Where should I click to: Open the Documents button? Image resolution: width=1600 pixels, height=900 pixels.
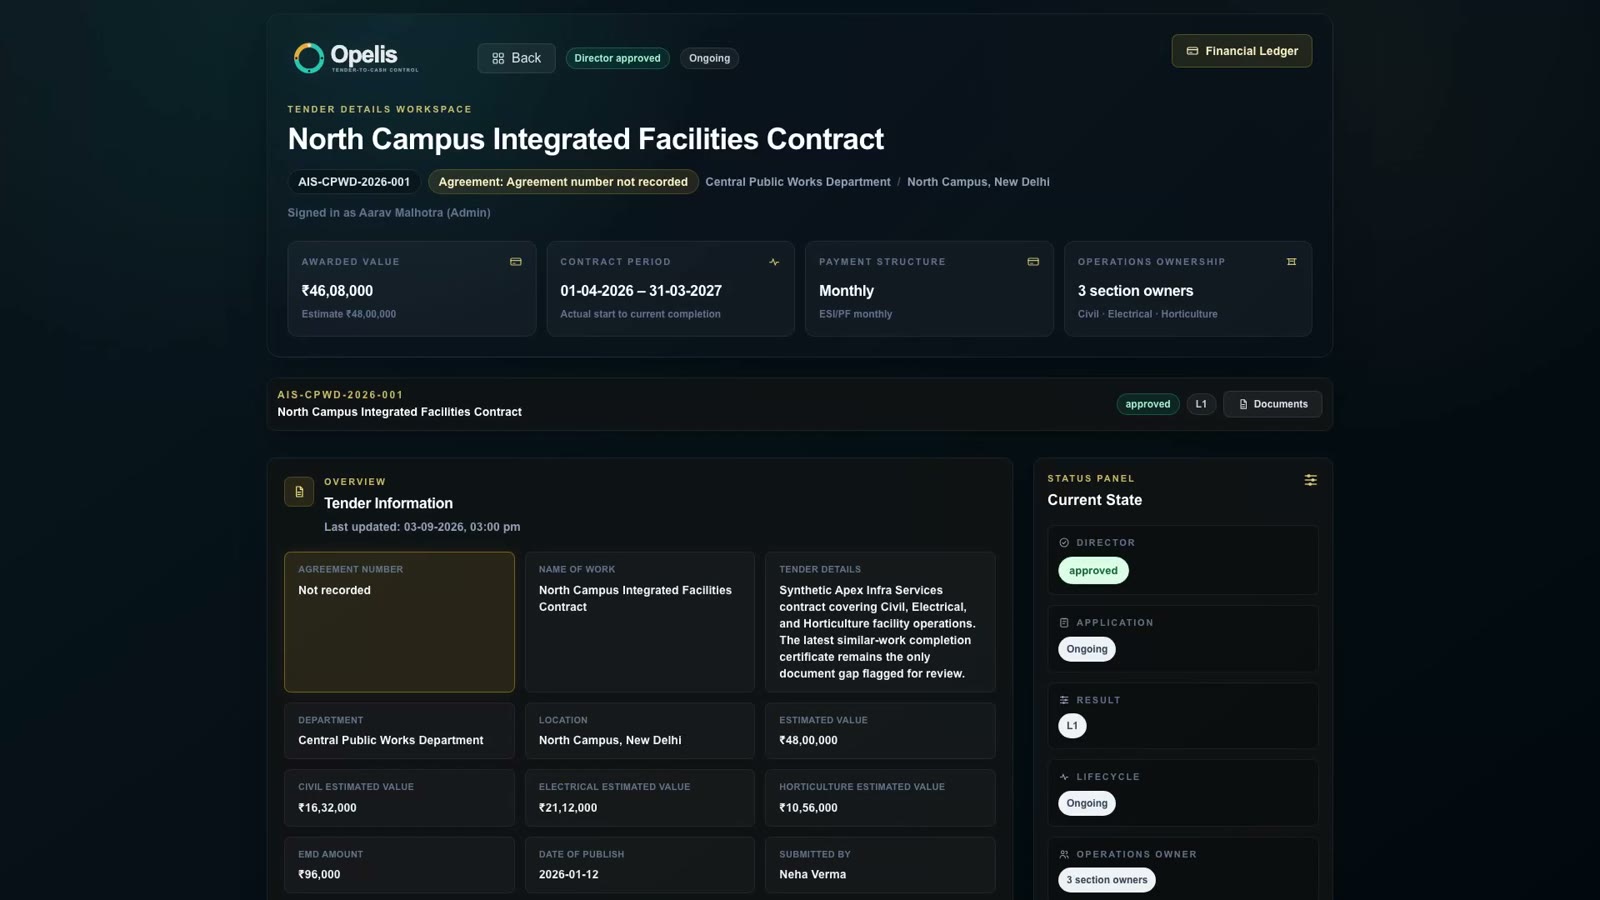tap(1272, 404)
